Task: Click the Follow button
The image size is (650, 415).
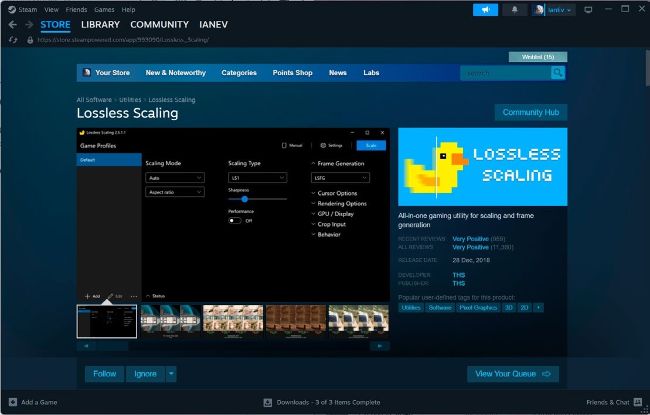Action: coord(104,374)
